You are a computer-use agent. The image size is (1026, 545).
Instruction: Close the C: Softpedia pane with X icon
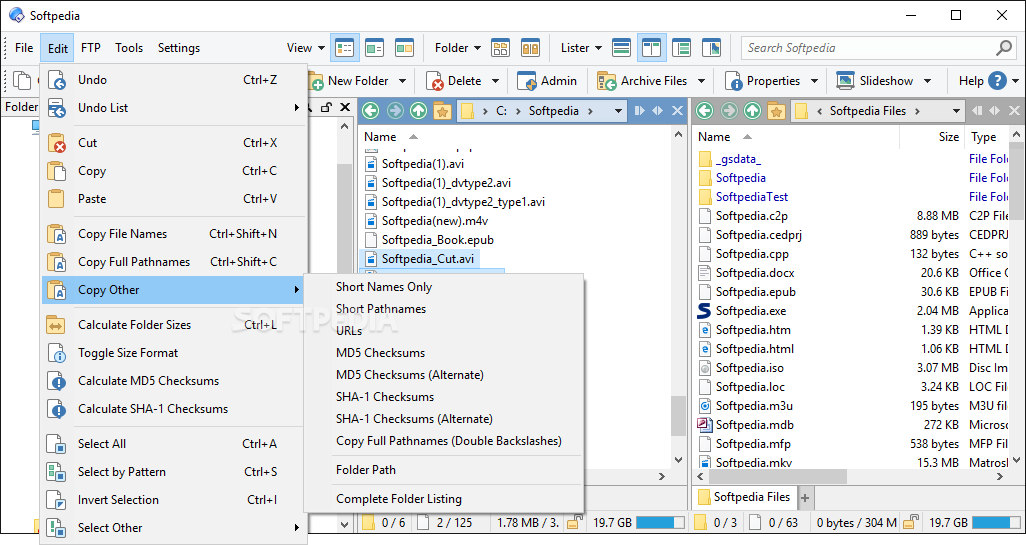pos(677,111)
